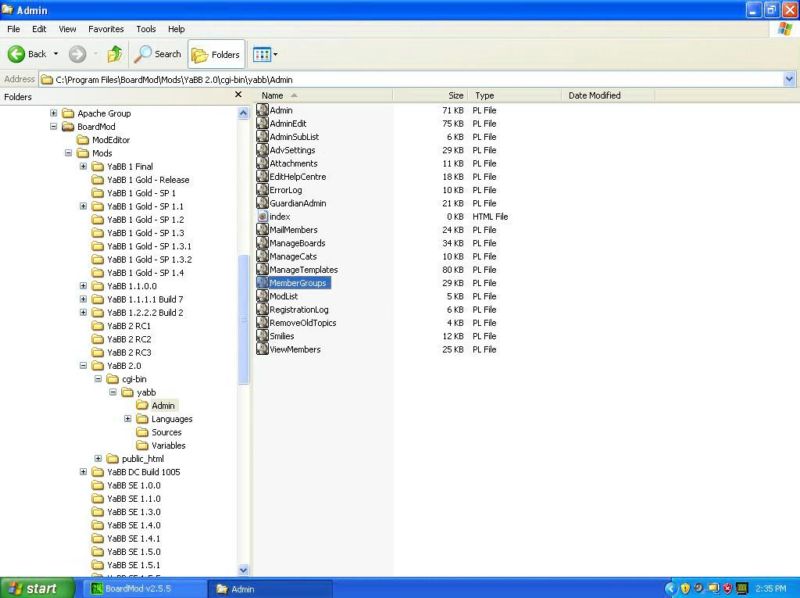
Task: Select the YaBB 2 RC3 folder
Action: 121,352
